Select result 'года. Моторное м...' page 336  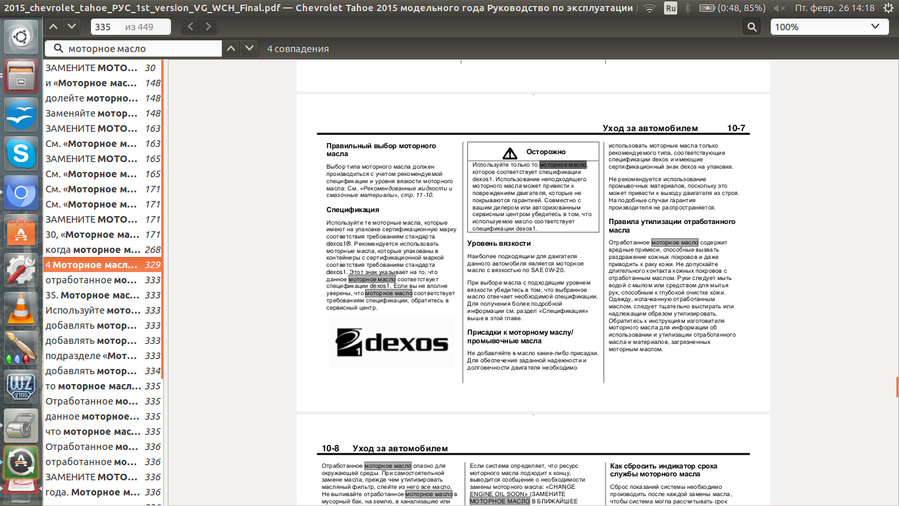tap(103, 492)
